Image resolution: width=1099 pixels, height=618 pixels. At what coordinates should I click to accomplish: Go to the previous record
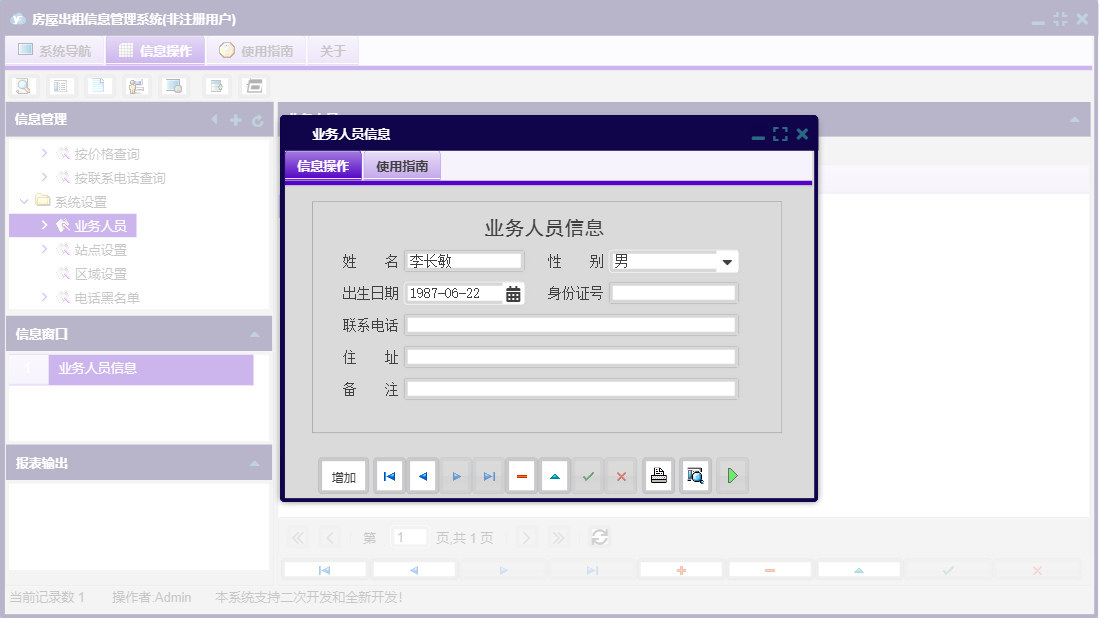(x=422, y=476)
